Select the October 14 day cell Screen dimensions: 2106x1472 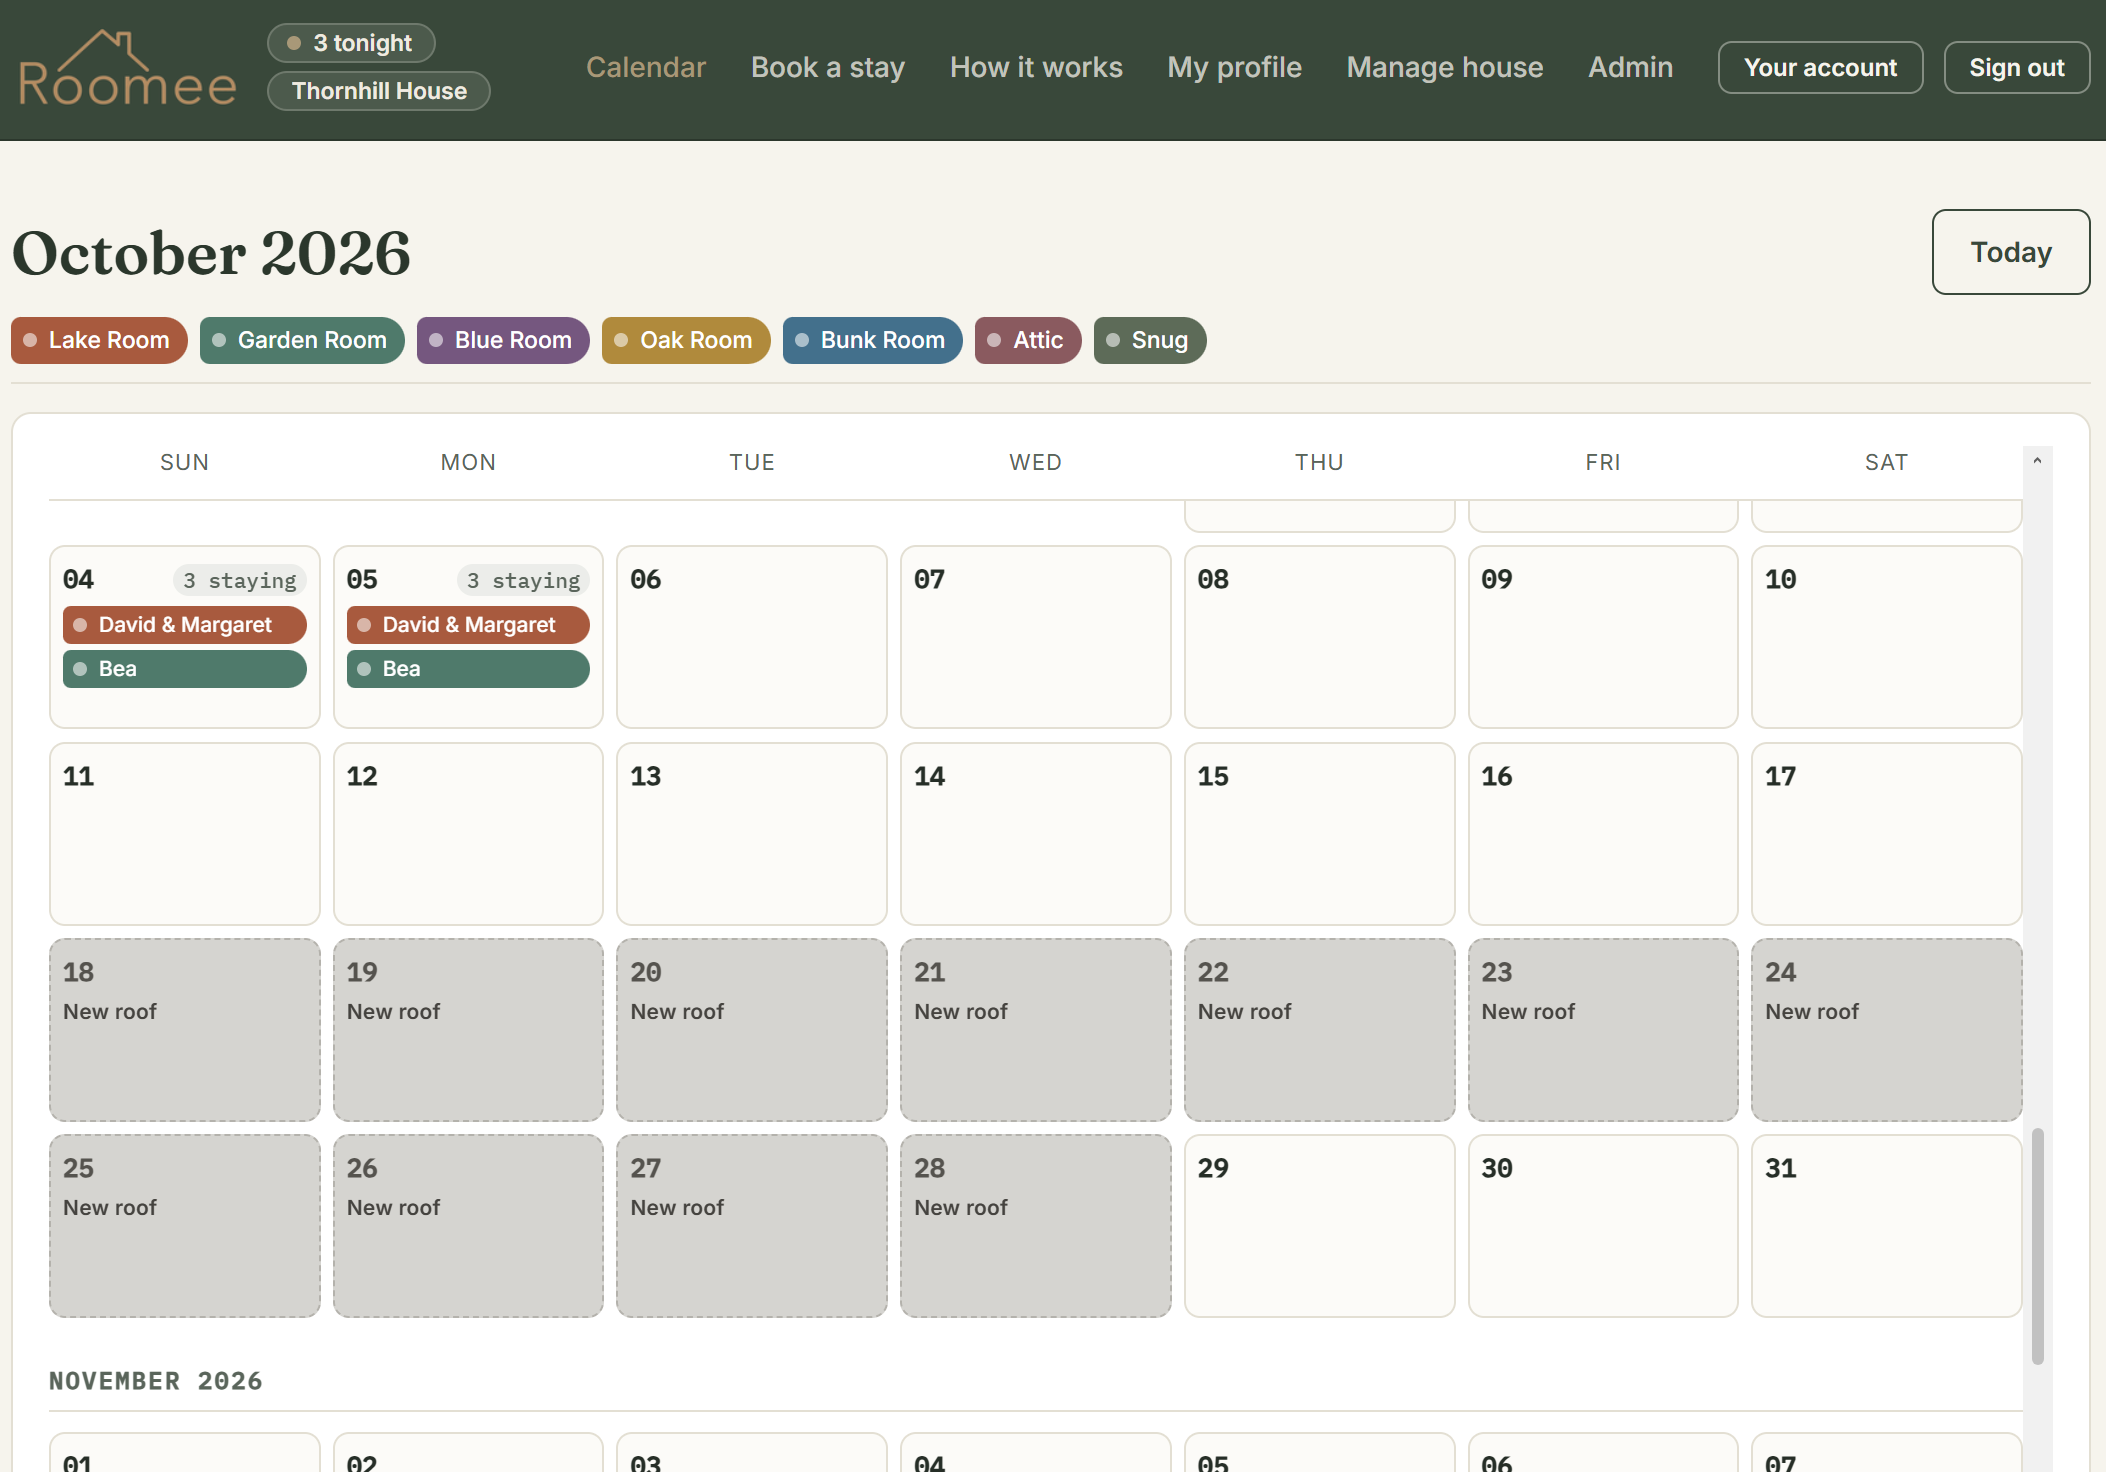pyautogui.click(x=1036, y=834)
